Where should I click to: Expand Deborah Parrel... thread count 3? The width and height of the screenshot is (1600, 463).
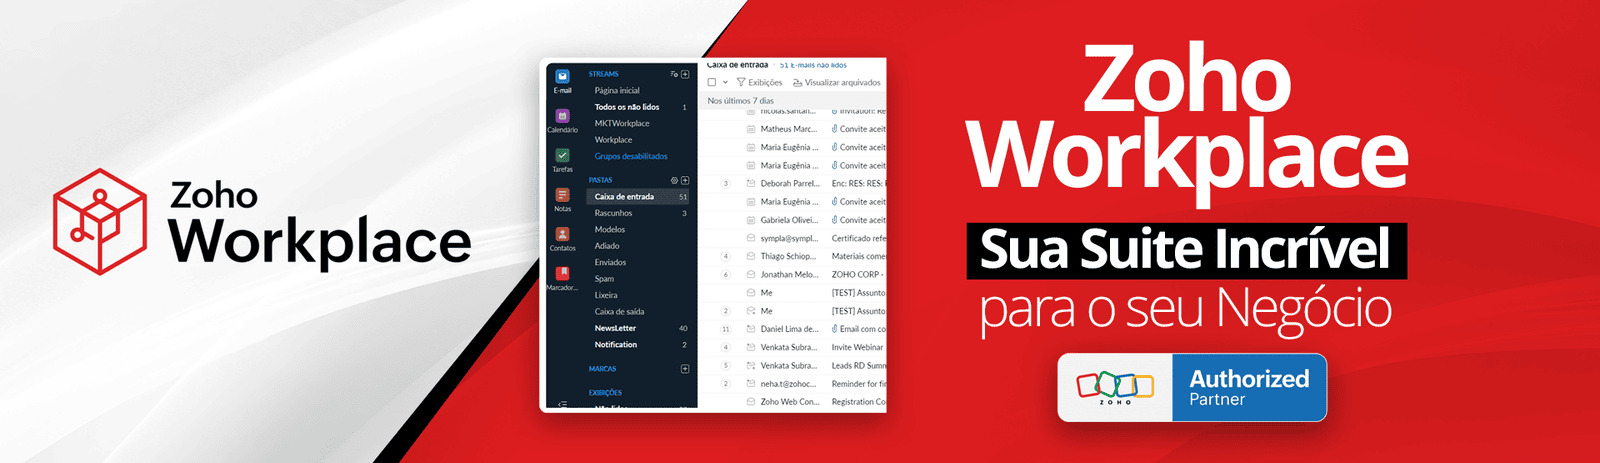pyautogui.click(x=726, y=183)
